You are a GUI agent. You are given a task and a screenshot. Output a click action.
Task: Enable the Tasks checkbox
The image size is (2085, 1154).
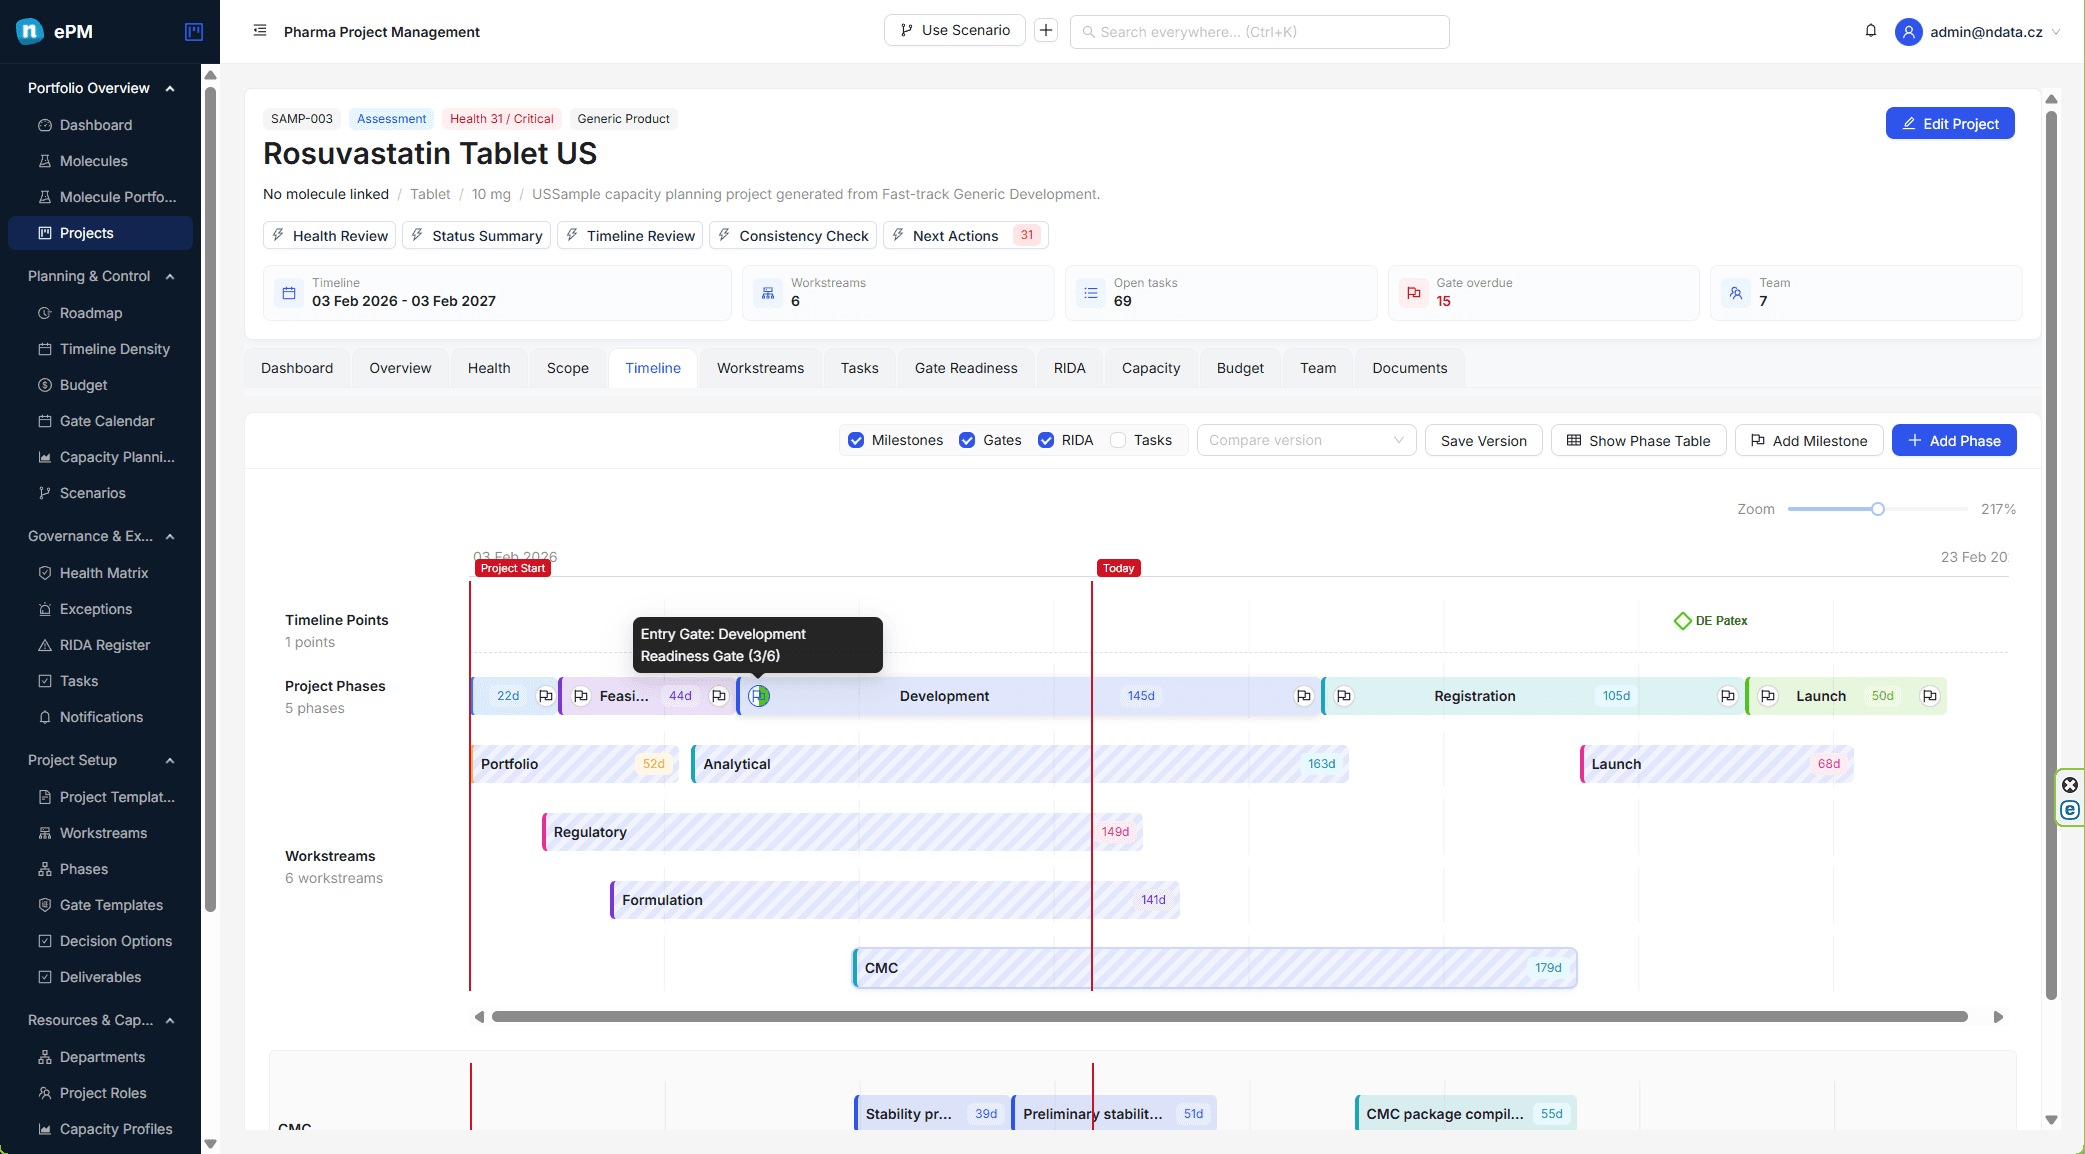(x=1118, y=440)
